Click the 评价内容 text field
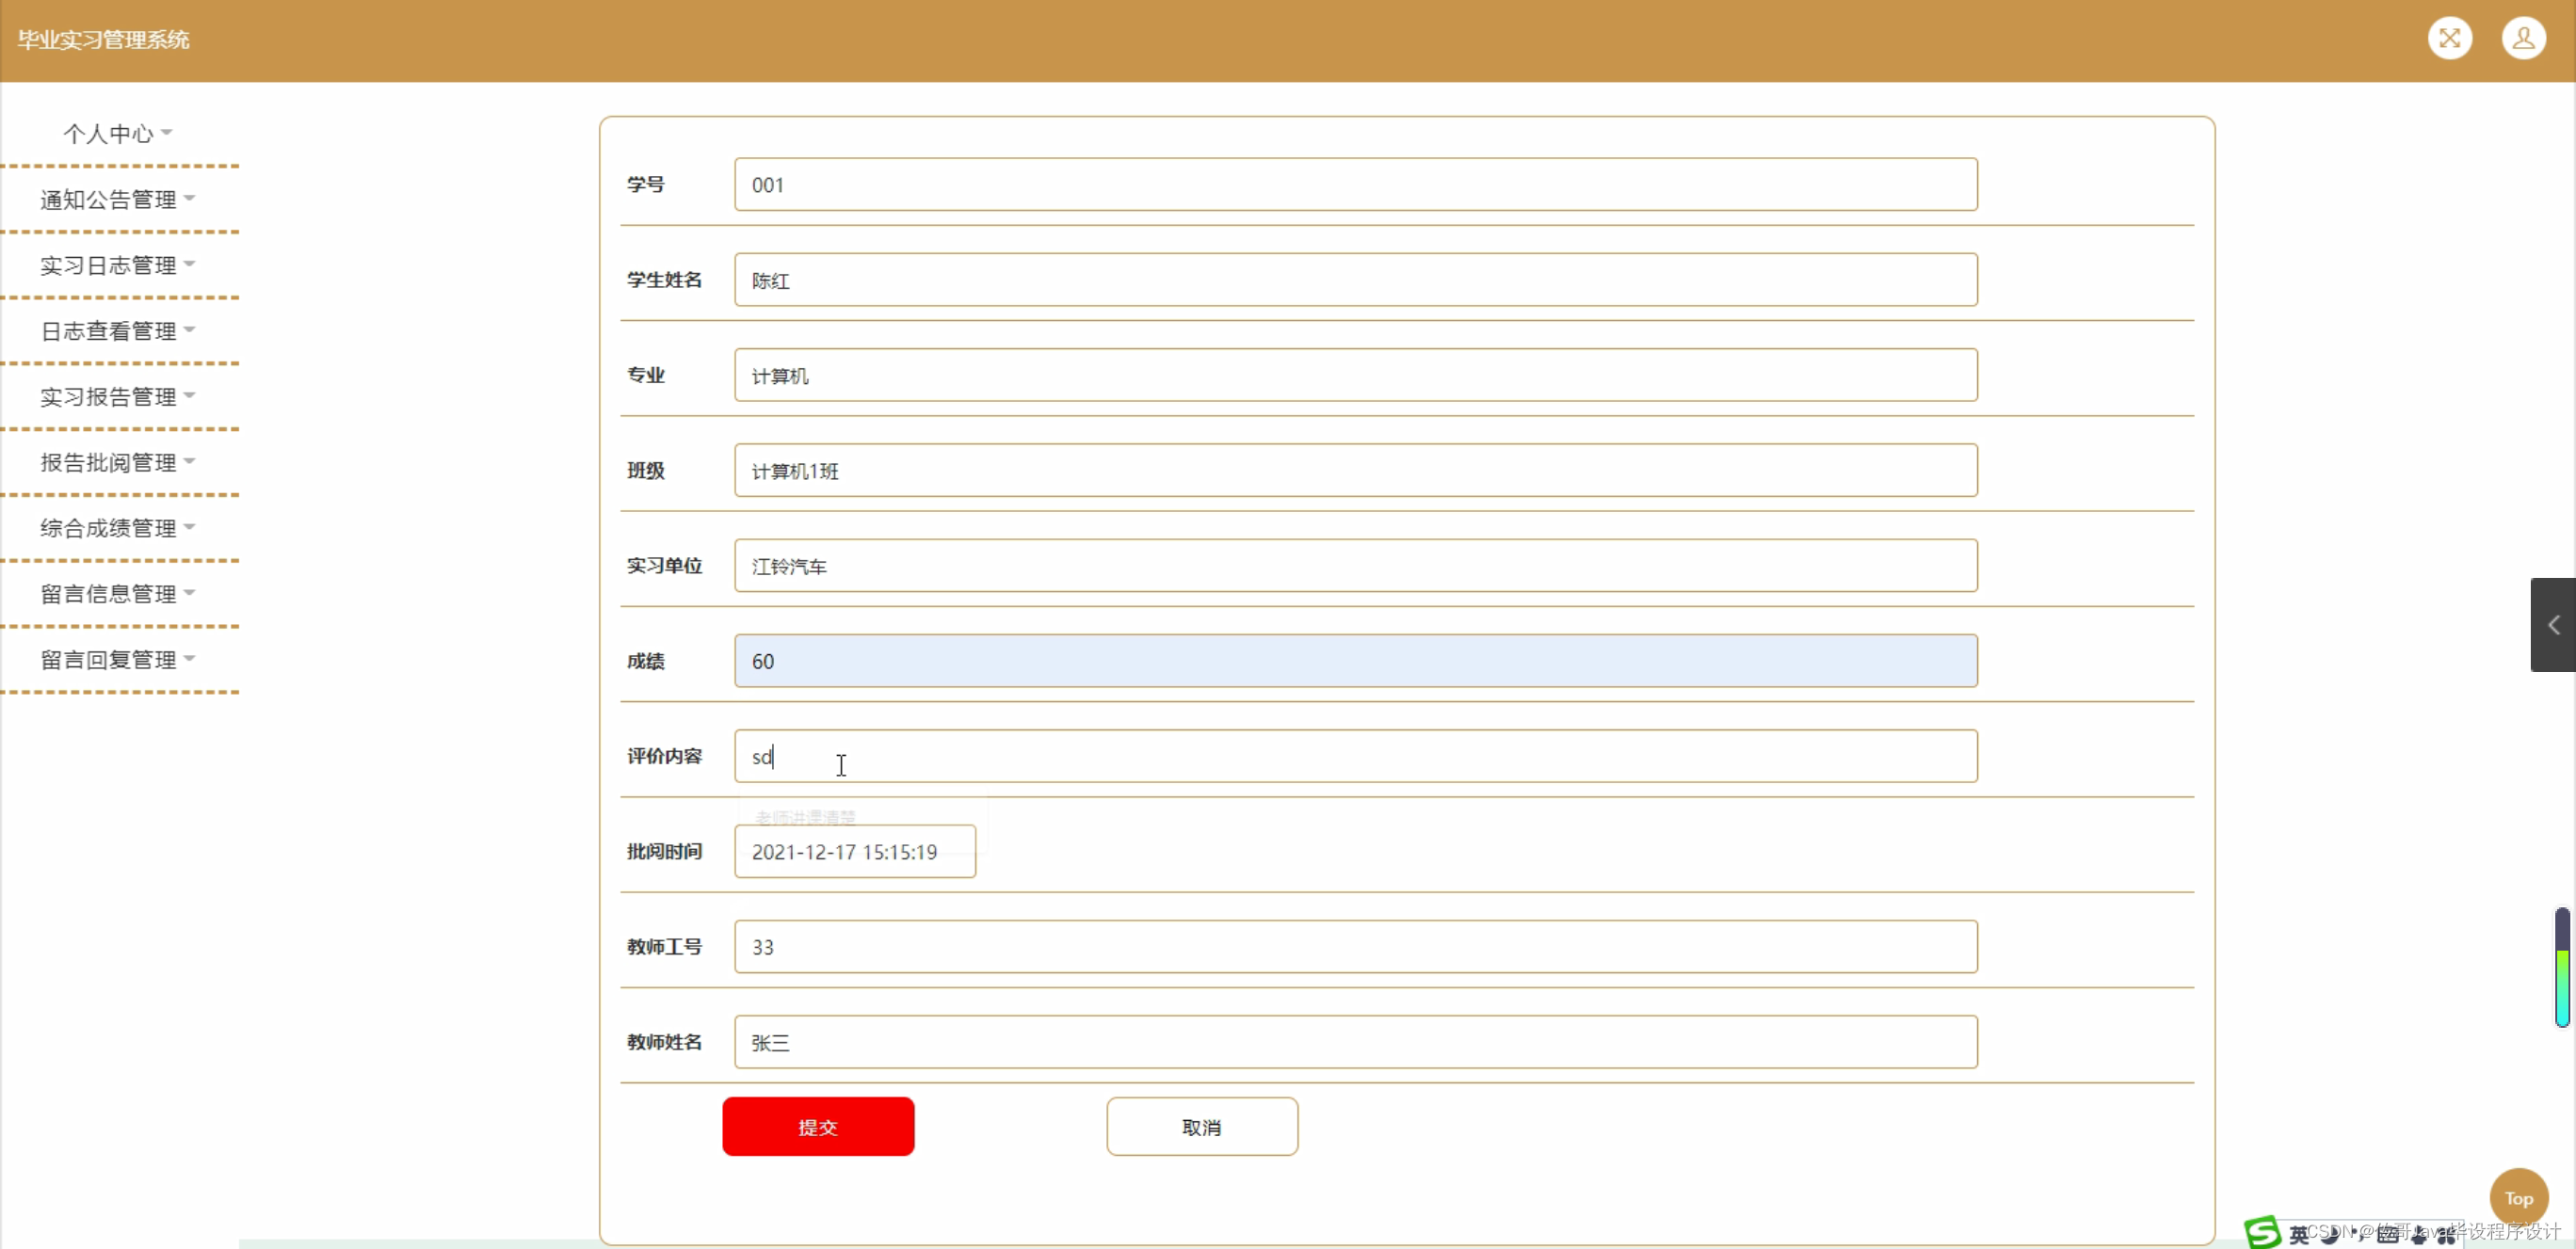 [x=1355, y=756]
